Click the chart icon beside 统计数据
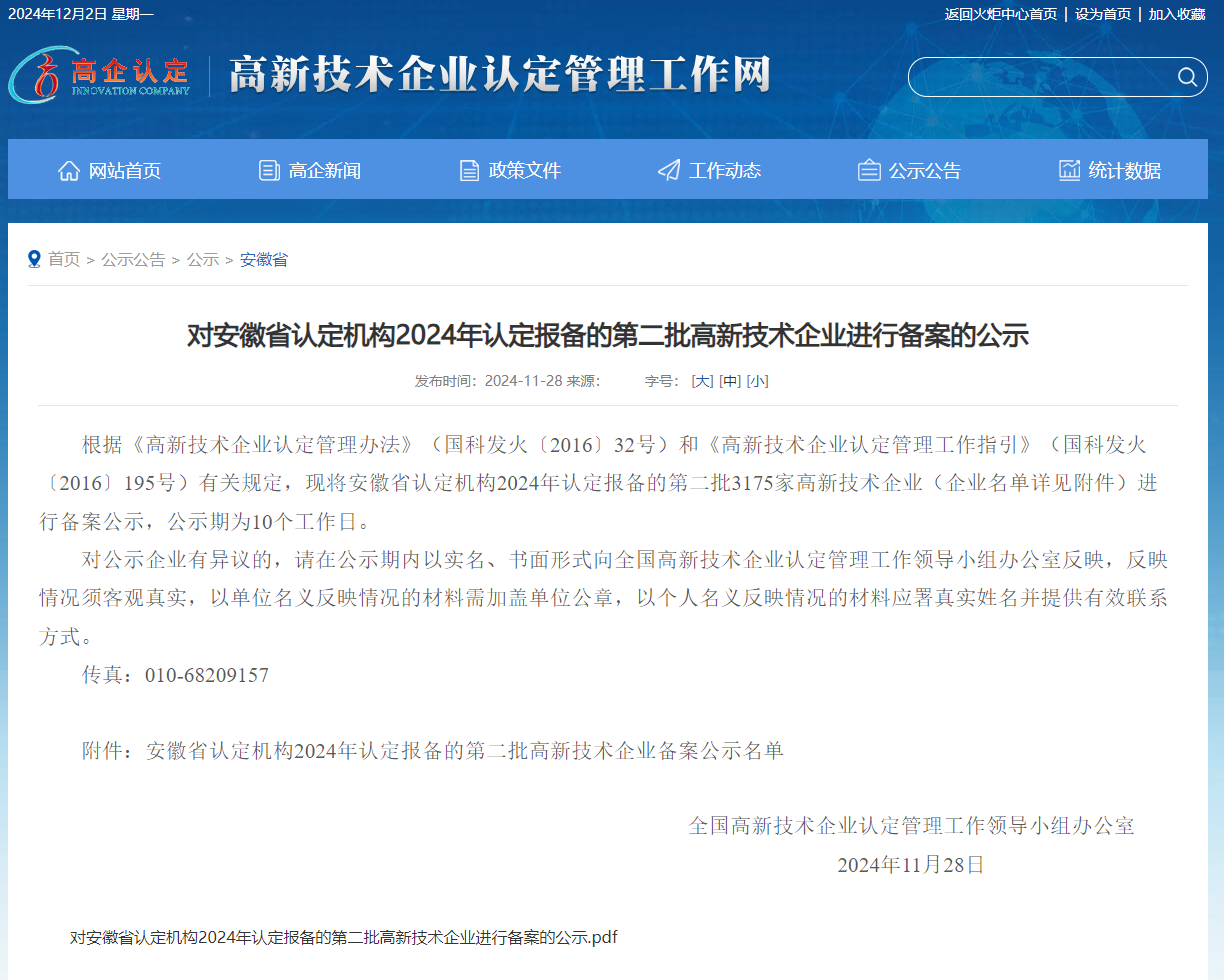 coord(1069,170)
